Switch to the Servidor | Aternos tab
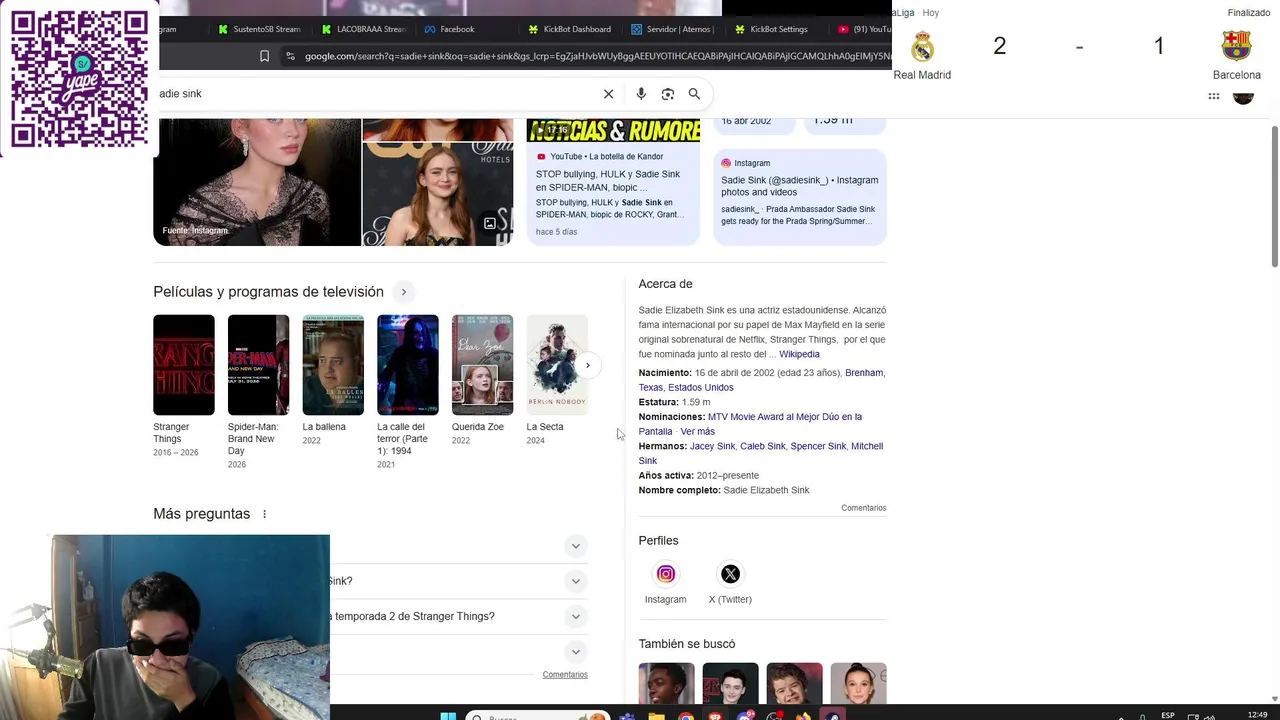This screenshot has width=1280, height=720. pyautogui.click(x=672, y=30)
